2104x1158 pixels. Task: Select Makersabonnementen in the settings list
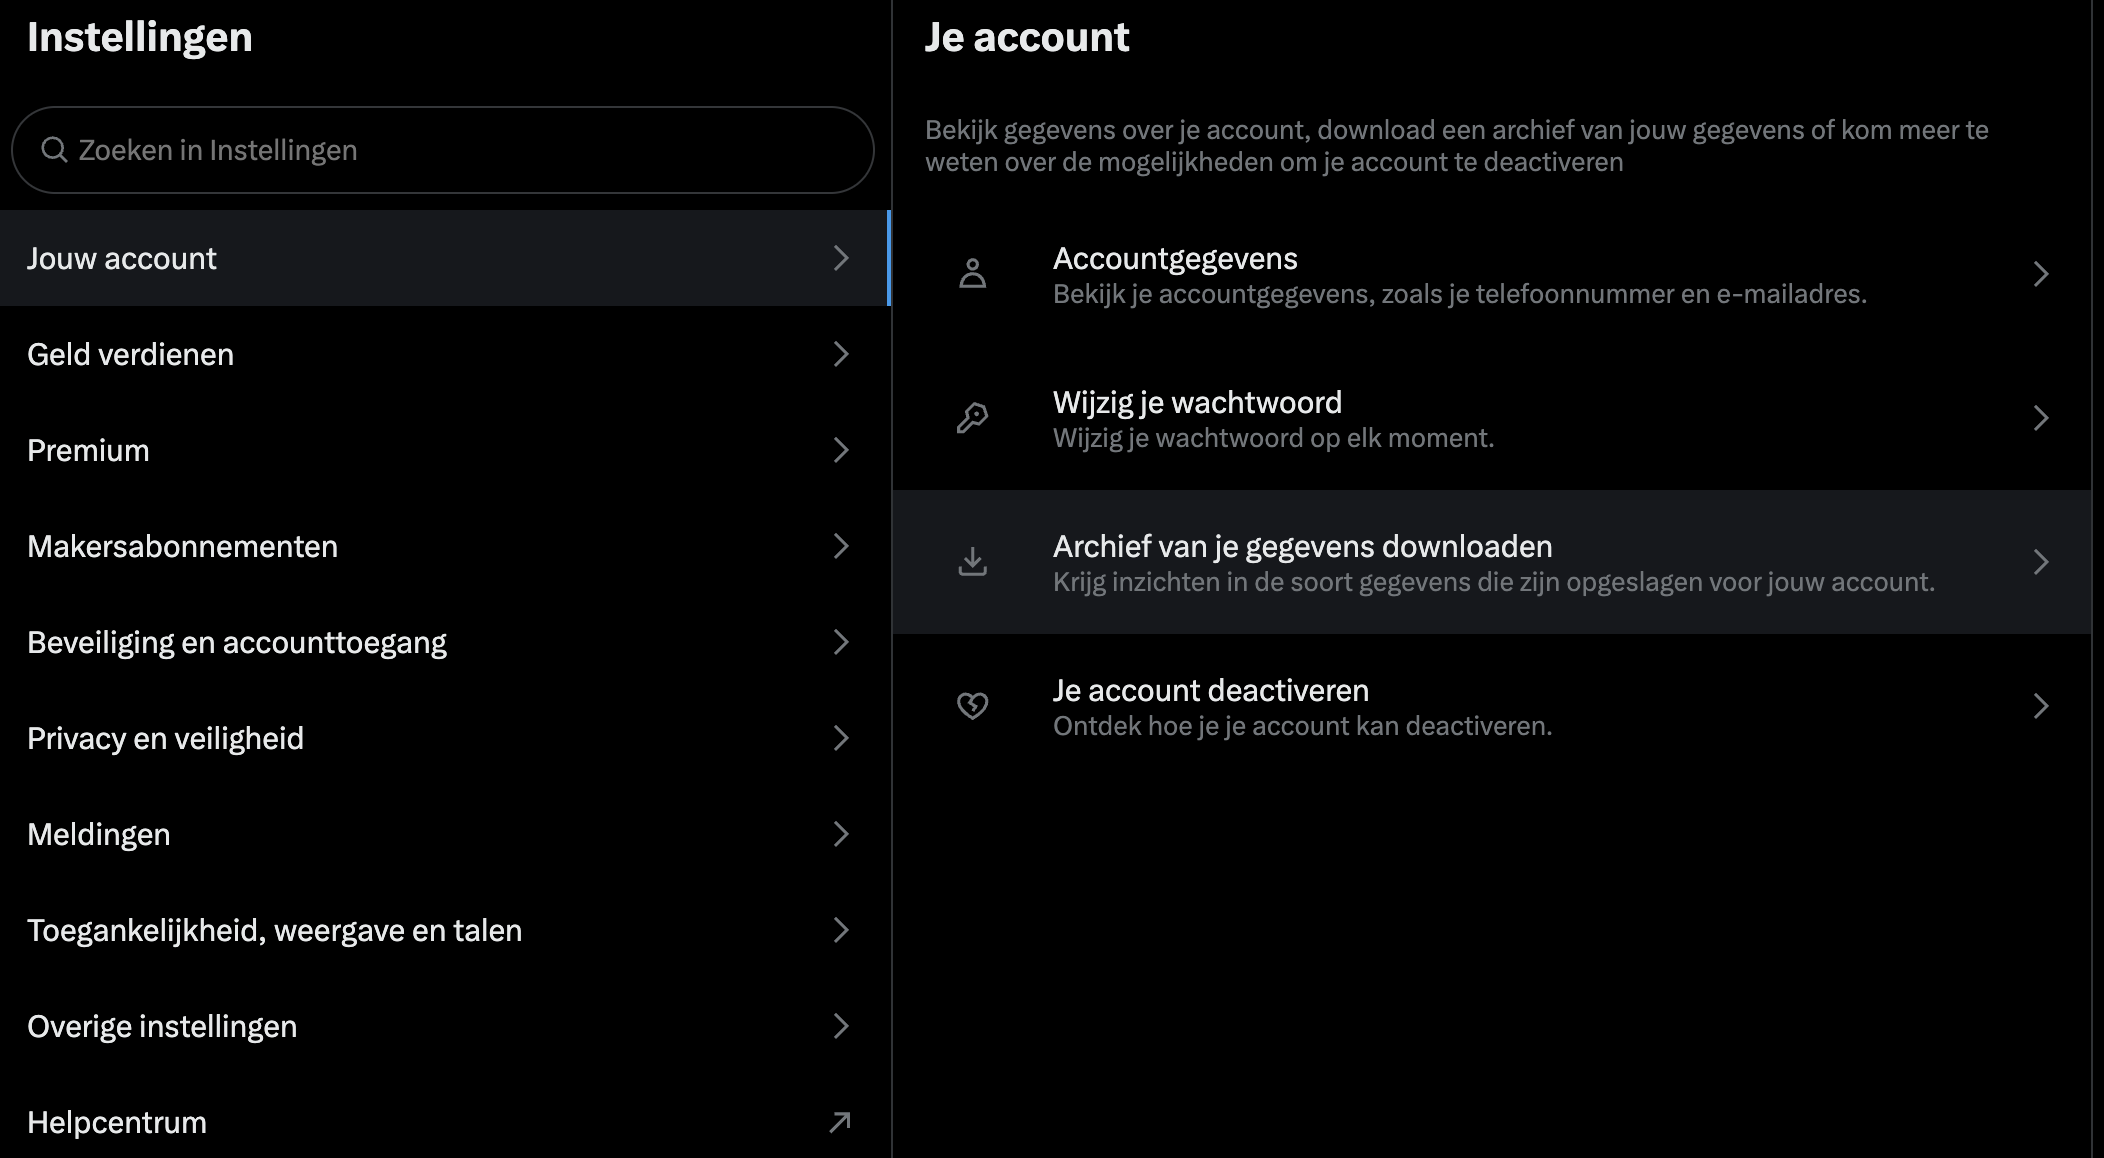click(x=182, y=546)
